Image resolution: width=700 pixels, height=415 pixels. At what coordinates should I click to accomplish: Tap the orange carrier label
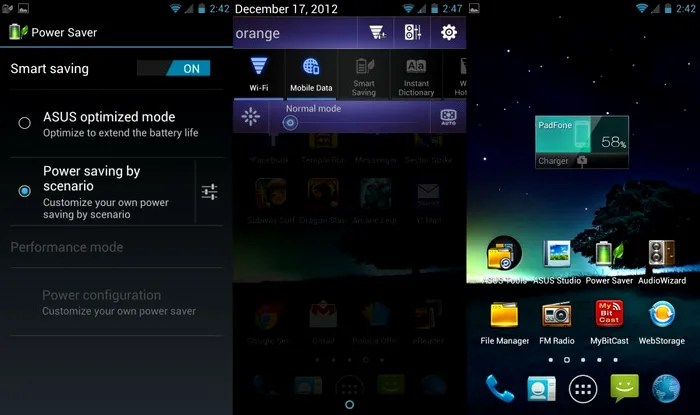(x=258, y=33)
